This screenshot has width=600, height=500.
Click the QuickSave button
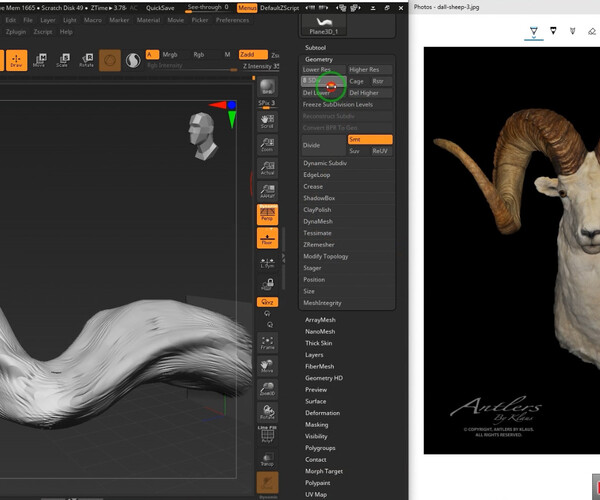(x=160, y=8)
